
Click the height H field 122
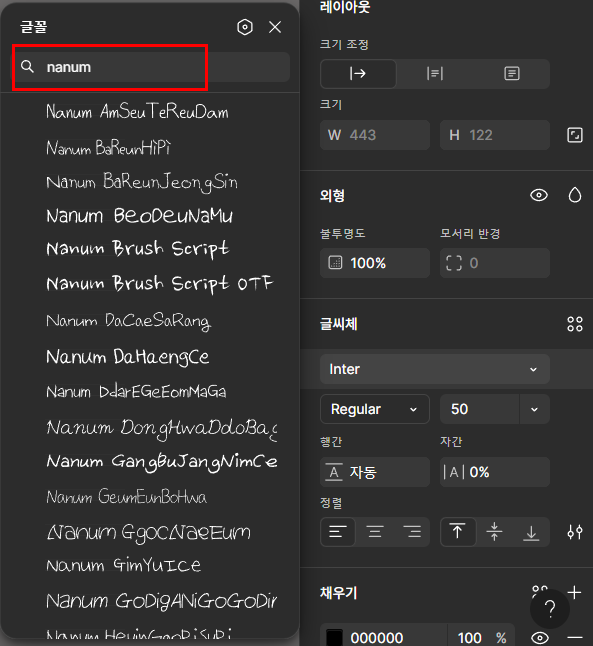495,135
